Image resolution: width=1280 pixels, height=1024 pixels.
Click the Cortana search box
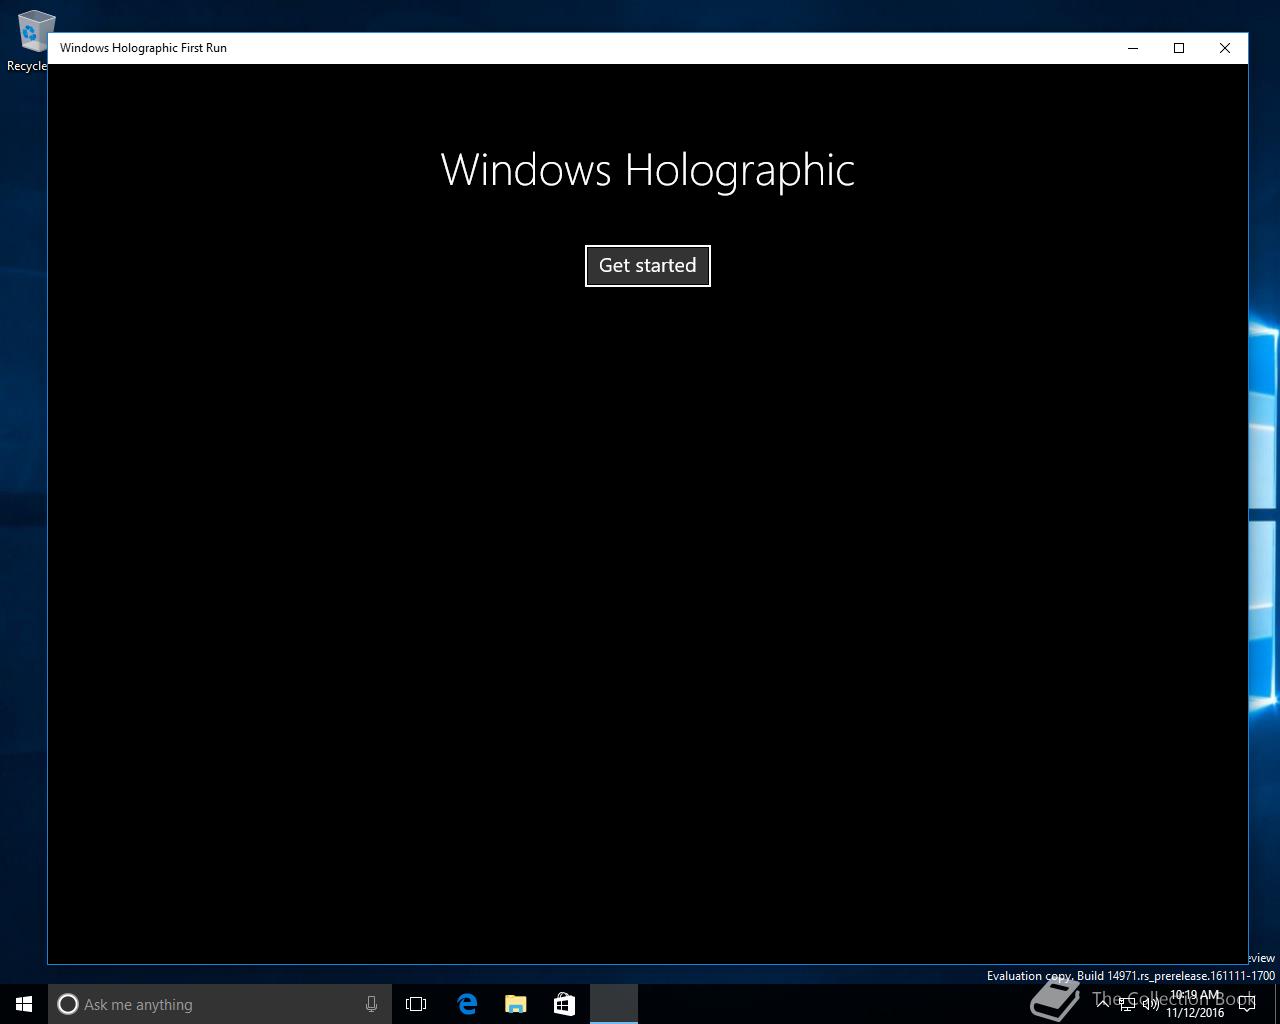point(220,1004)
